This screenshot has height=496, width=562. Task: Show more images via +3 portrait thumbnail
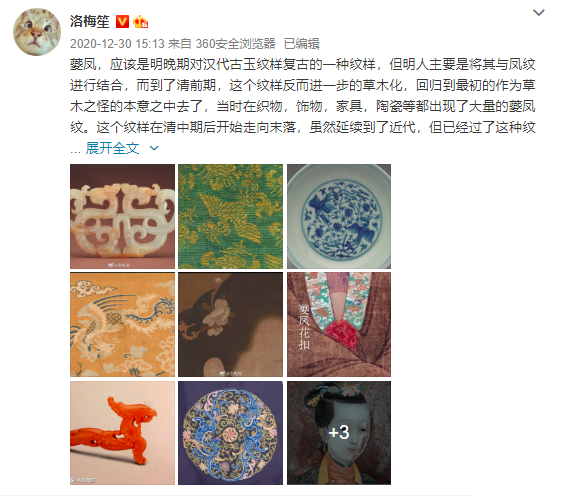339,433
